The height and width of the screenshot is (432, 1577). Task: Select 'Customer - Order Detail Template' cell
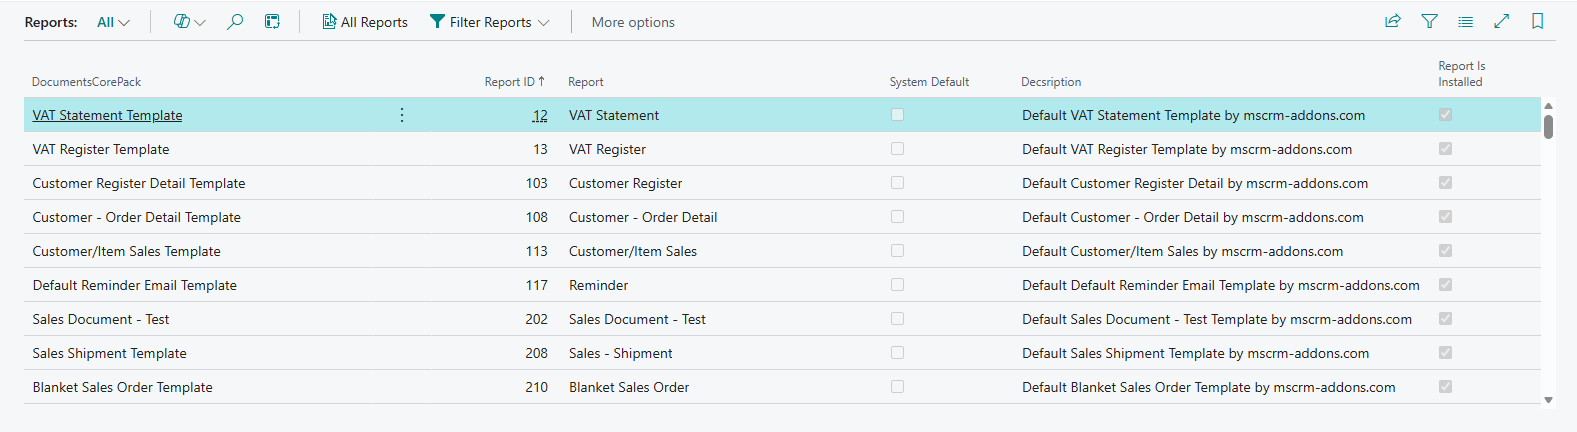137,217
